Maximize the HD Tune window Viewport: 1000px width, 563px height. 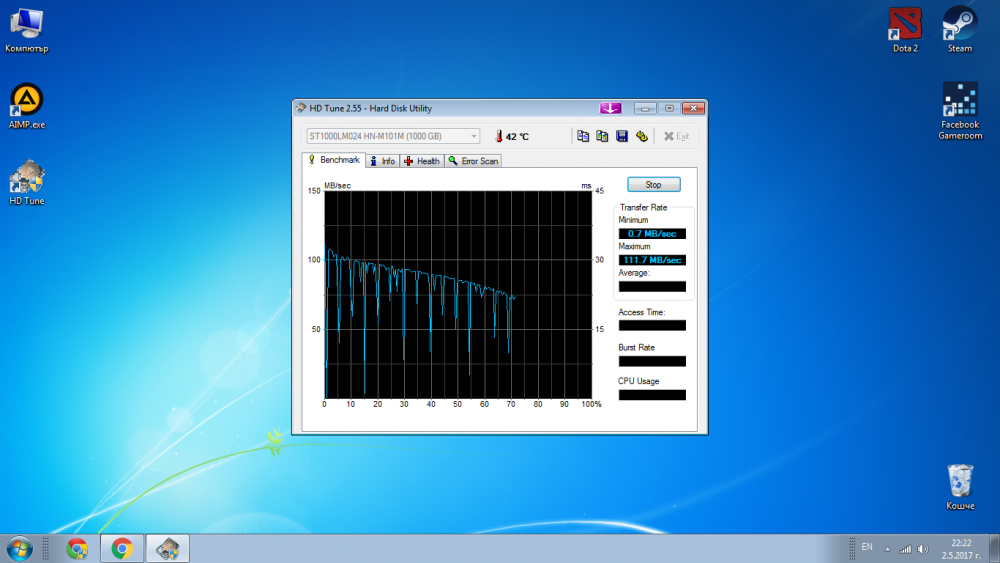pos(669,108)
